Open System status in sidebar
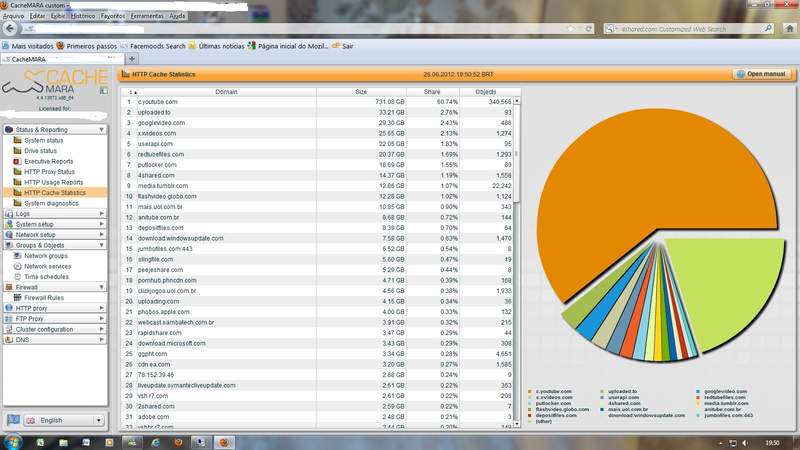Viewport: 800px width, 450px height. 43,140
